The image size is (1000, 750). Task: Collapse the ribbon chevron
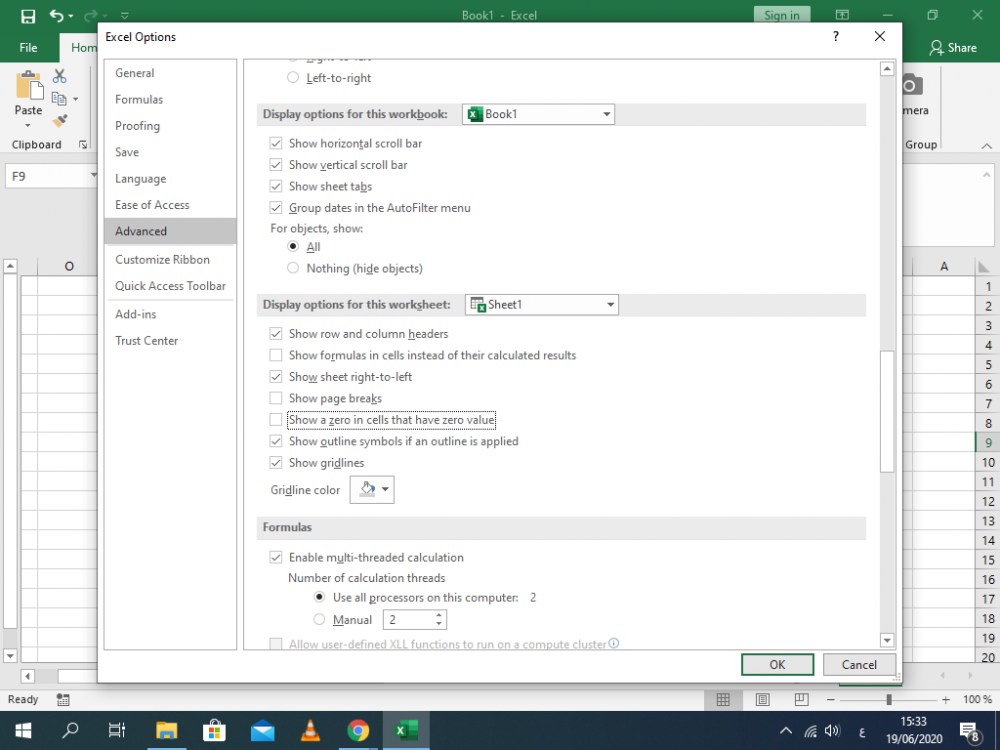987,145
